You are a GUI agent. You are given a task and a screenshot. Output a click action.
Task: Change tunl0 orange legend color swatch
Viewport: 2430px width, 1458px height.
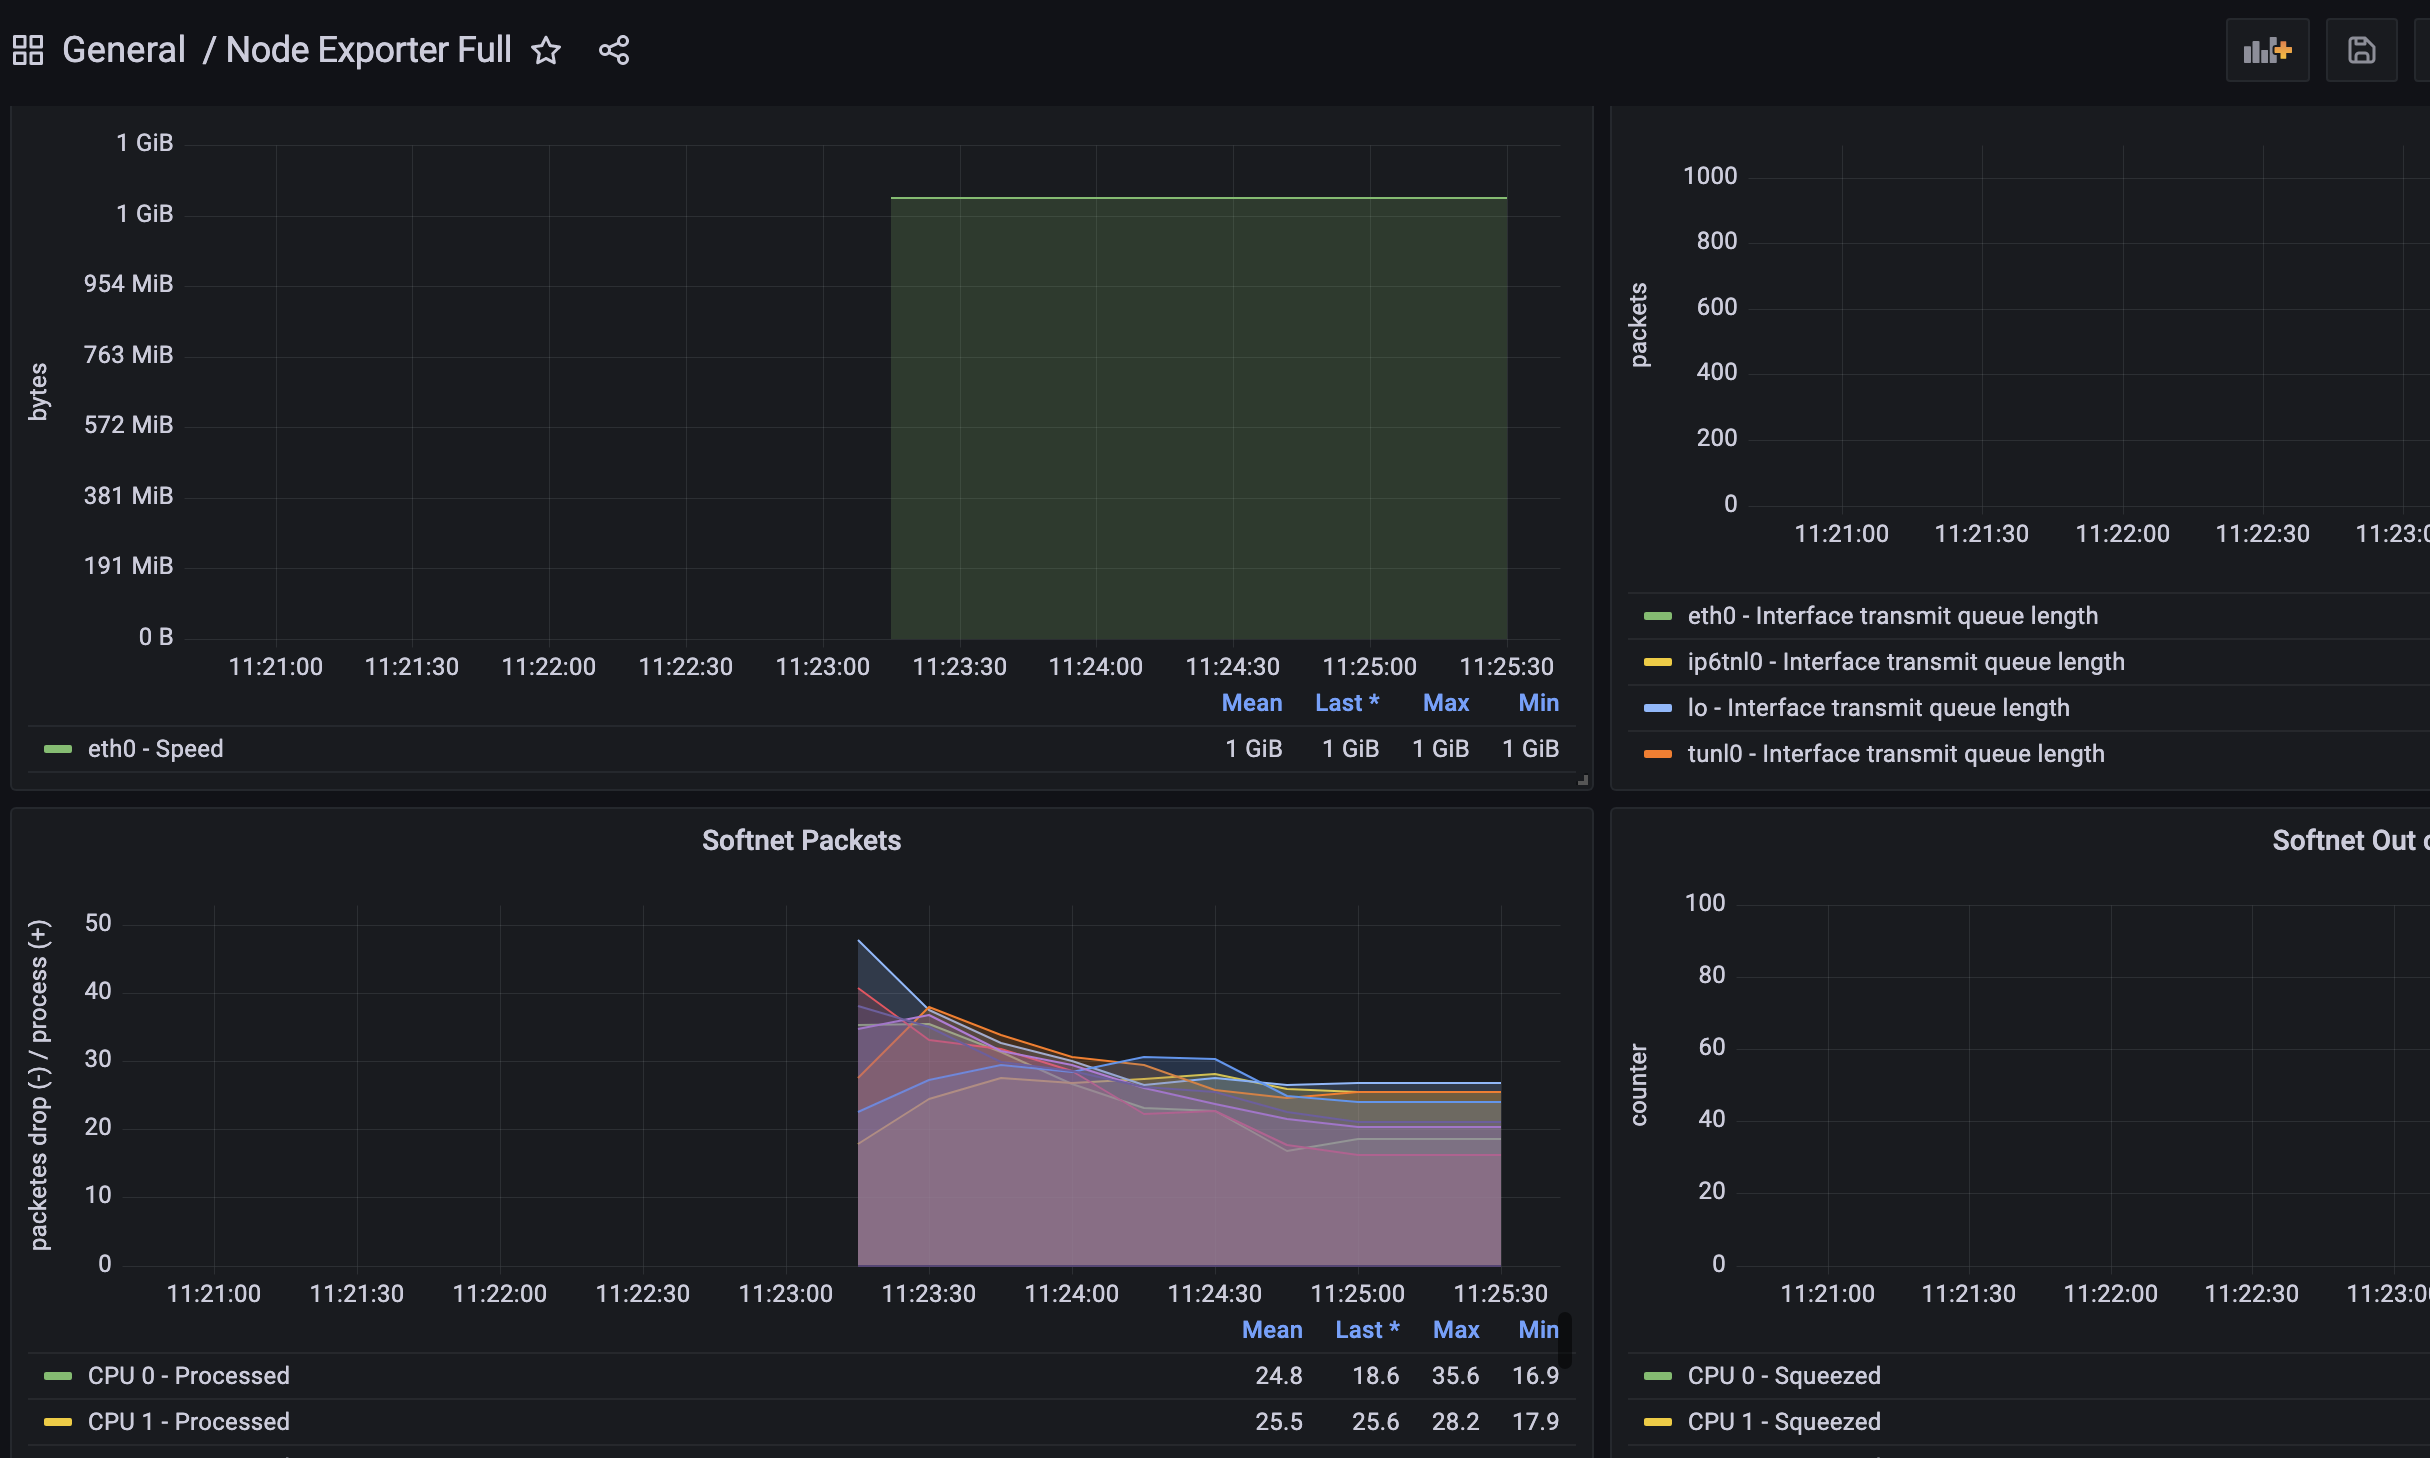(1658, 754)
